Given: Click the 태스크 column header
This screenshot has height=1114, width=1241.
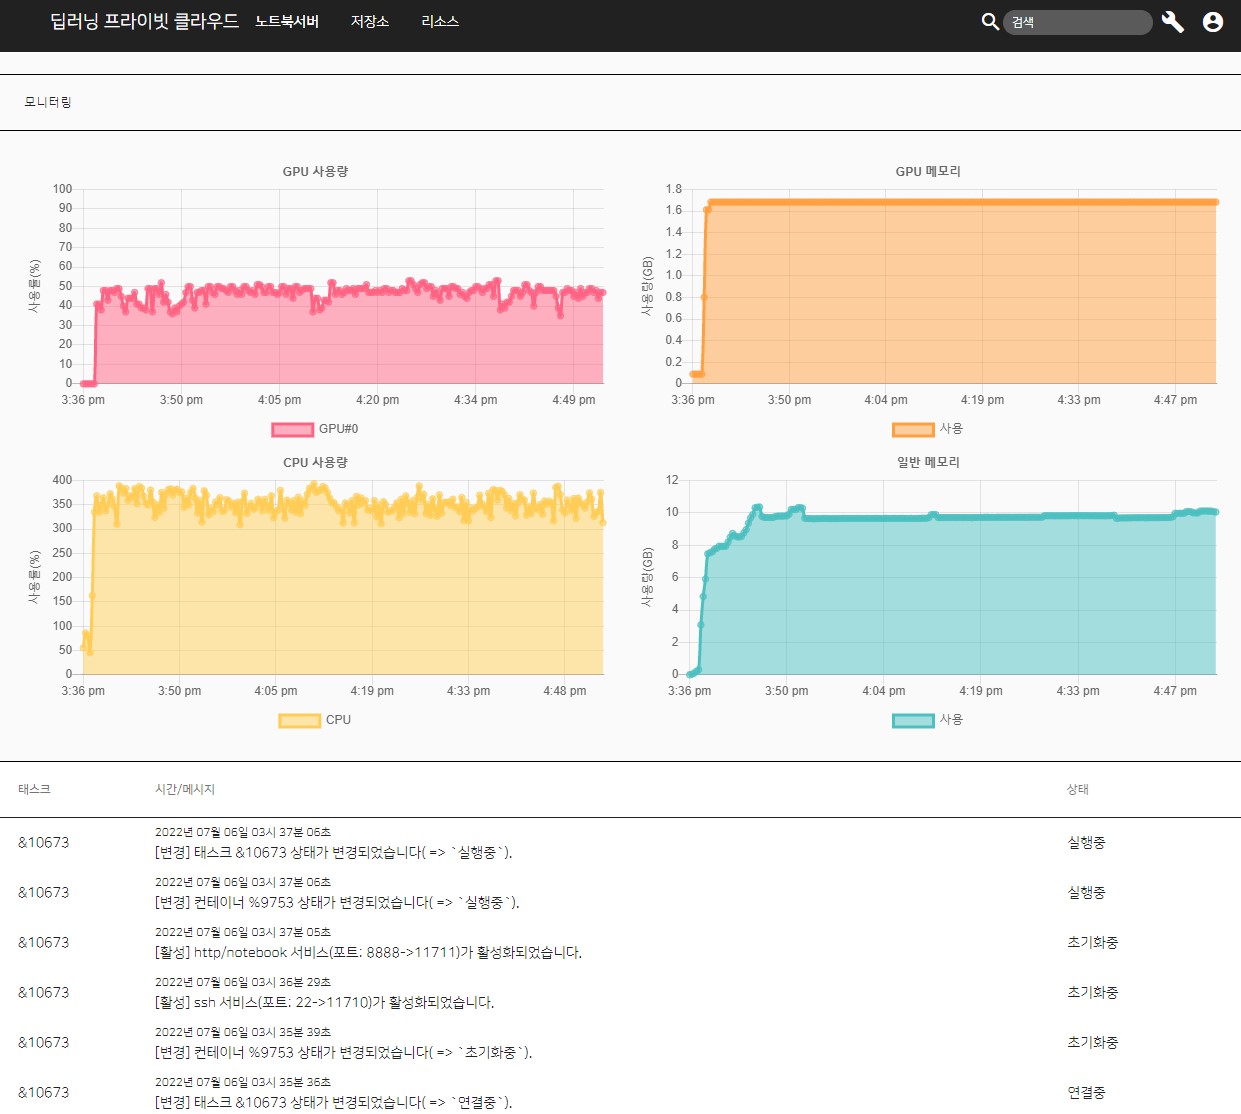Looking at the screenshot, I should 34,789.
